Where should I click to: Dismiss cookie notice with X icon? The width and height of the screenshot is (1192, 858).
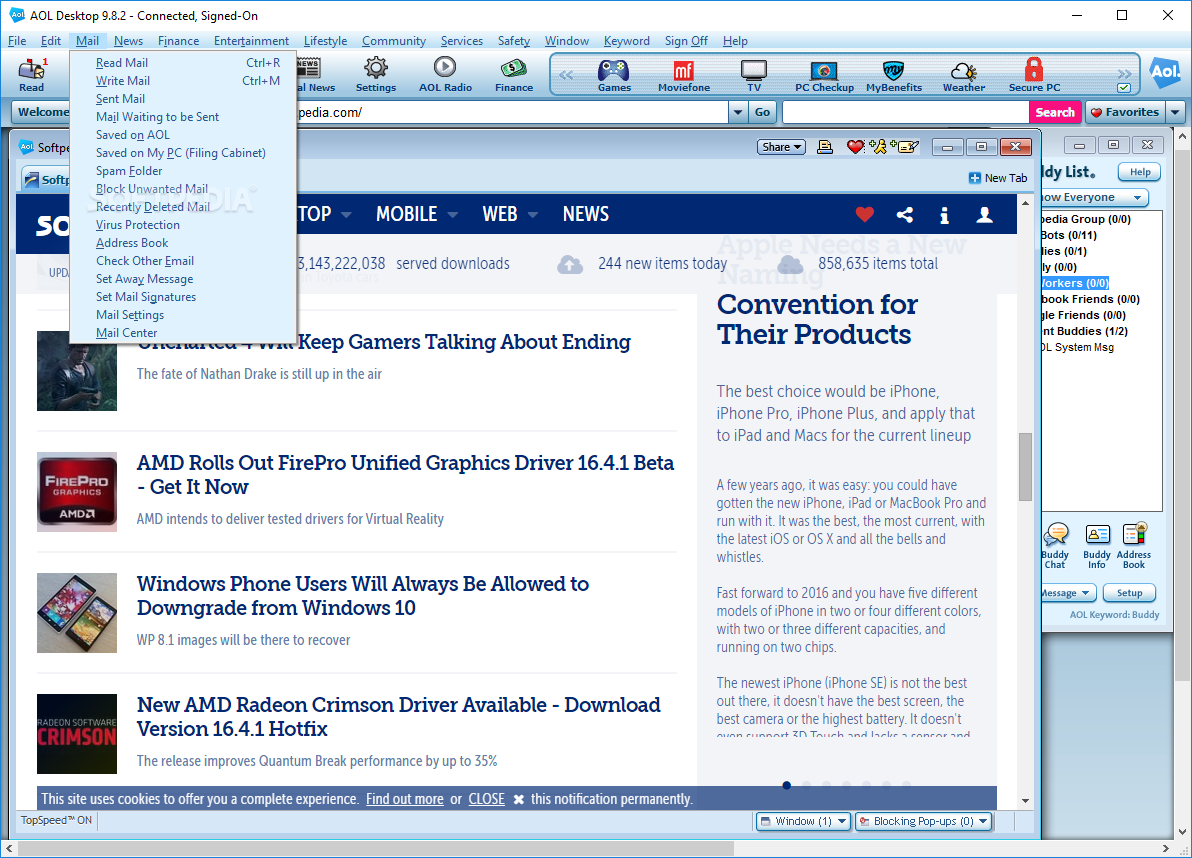click(x=518, y=799)
